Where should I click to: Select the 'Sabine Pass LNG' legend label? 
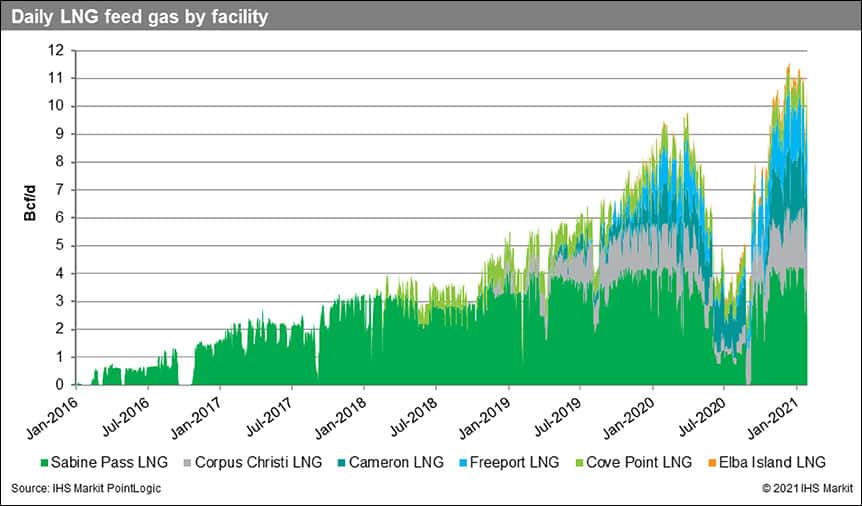109,463
